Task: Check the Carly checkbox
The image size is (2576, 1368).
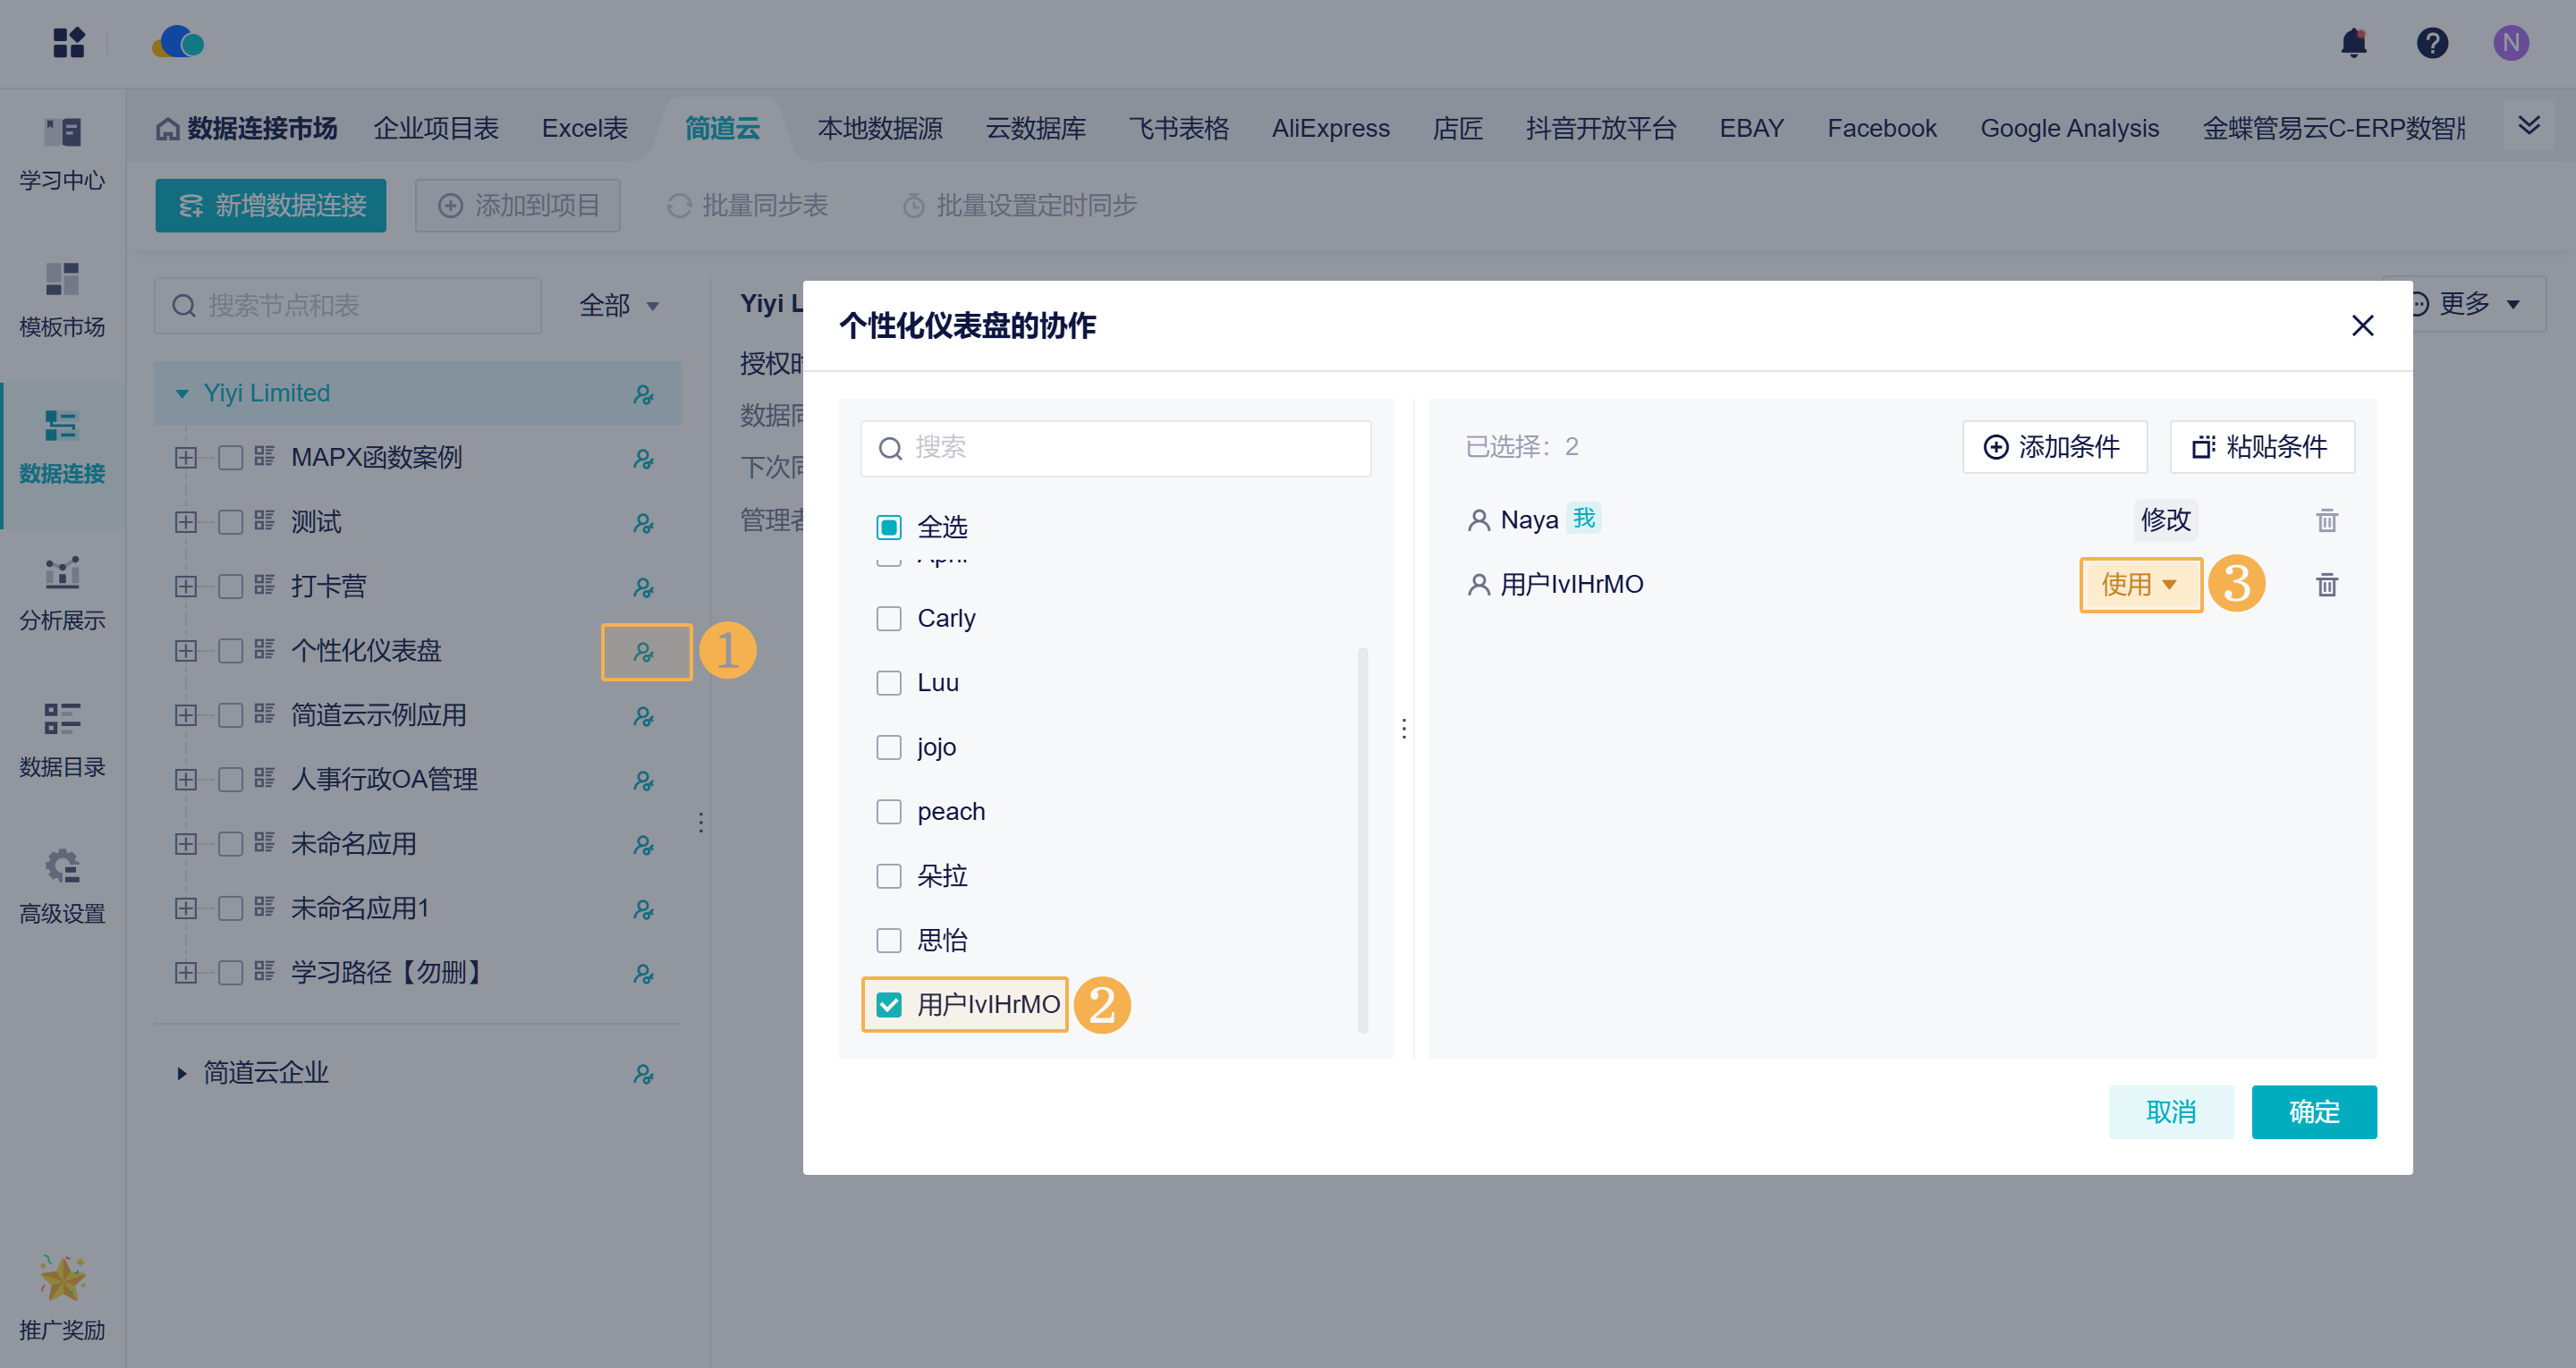Action: [x=888, y=618]
